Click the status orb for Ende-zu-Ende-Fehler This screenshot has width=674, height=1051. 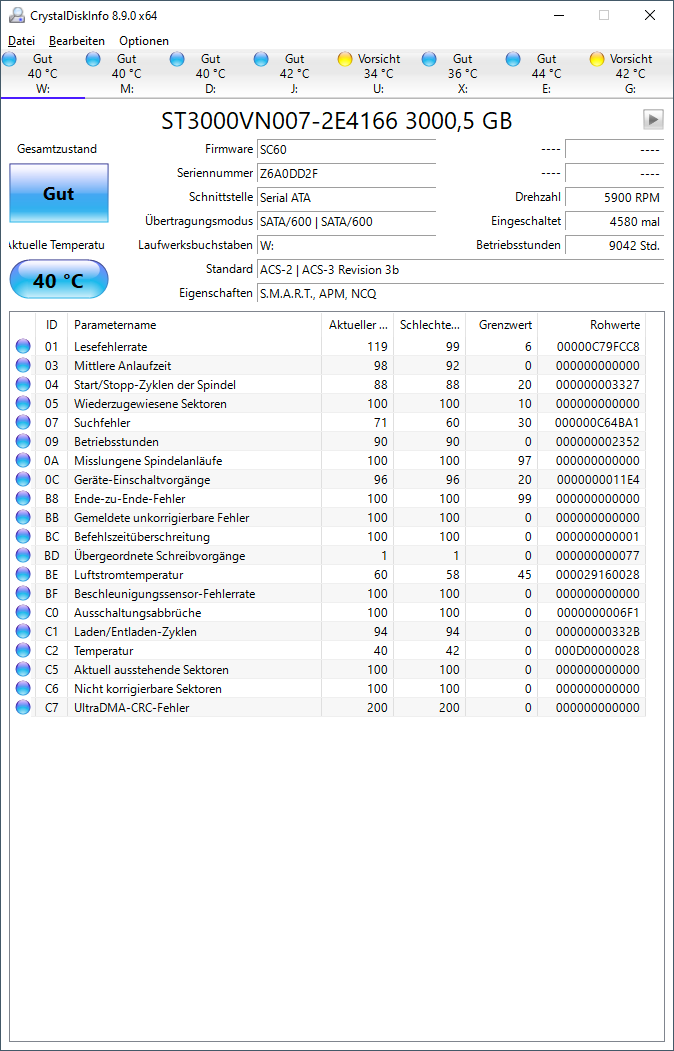[23, 499]
